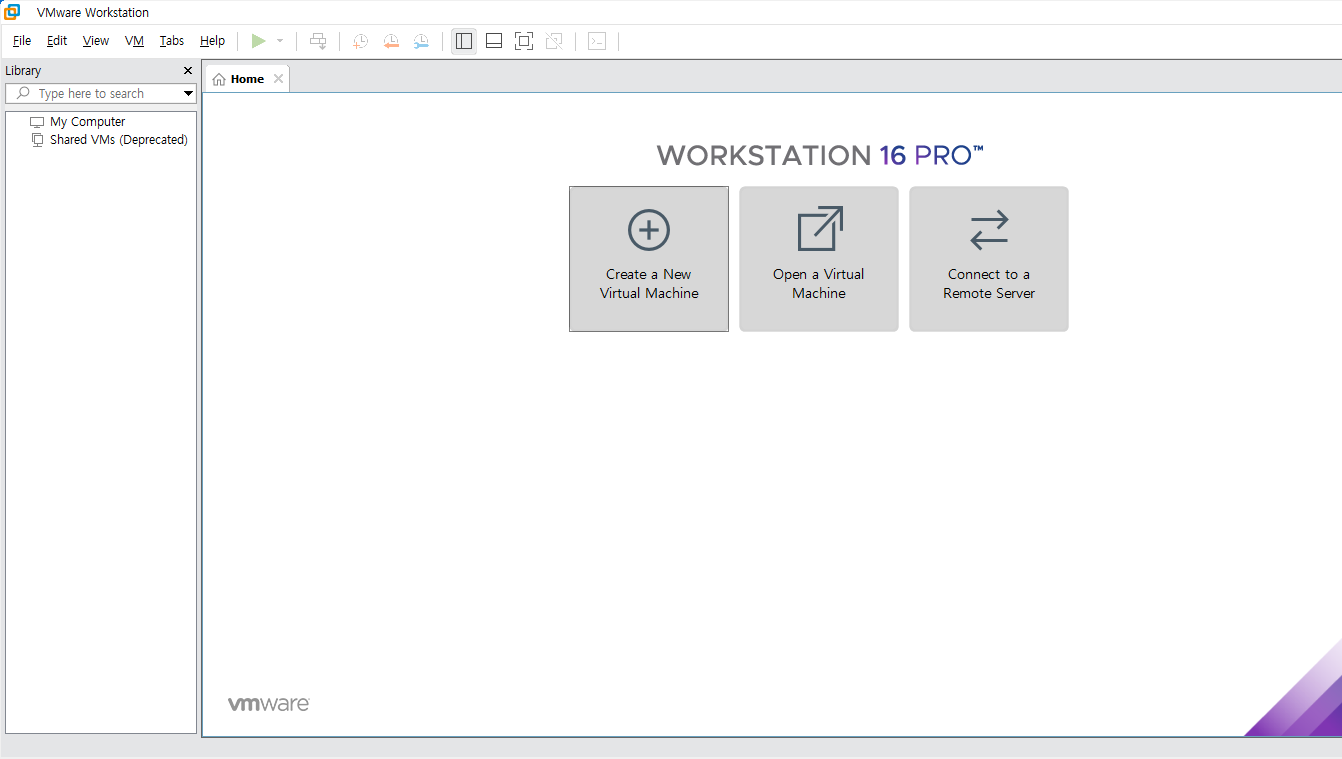Image resolution: width=1342 pixels, height=759 pixels.
Task: Click the Unity mode toolbar icon
Action: (554, 41)
